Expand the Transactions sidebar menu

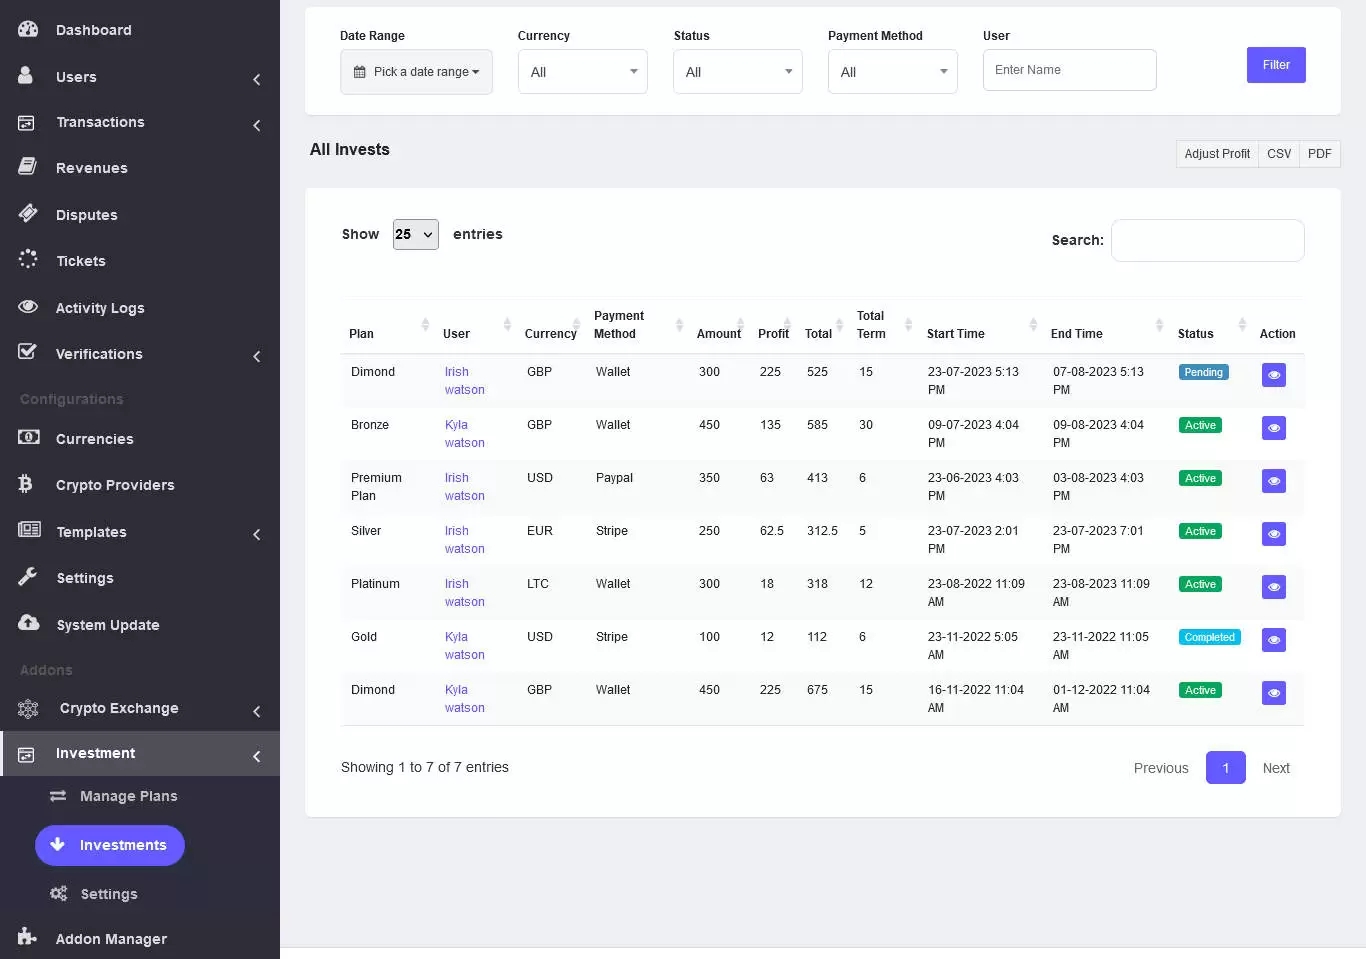[x=100, y=122]
